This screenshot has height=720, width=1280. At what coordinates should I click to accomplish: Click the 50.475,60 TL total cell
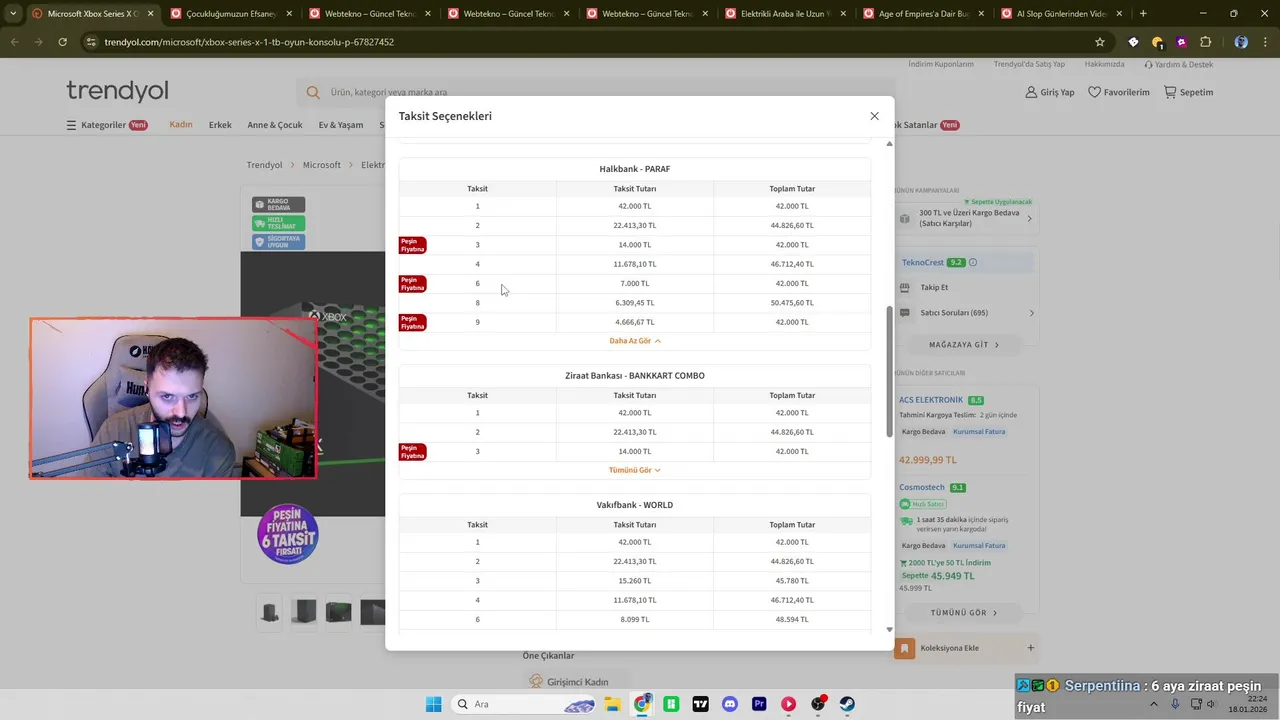pyautogui.click(x=792, y=303)
